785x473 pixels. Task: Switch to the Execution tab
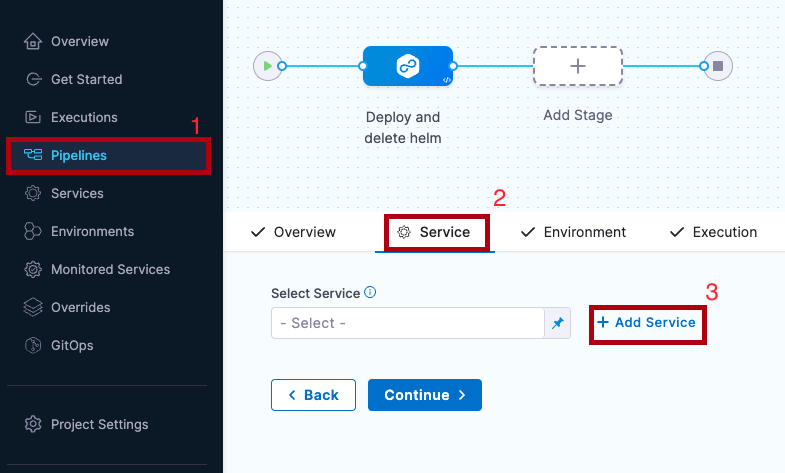tap(714, 232)
